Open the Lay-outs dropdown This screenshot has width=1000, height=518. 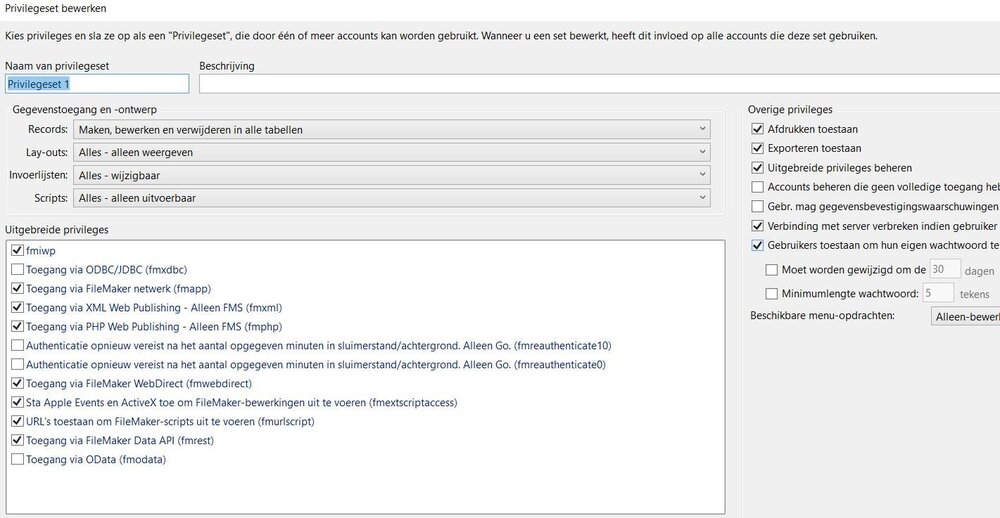click(x=392, y=152)
